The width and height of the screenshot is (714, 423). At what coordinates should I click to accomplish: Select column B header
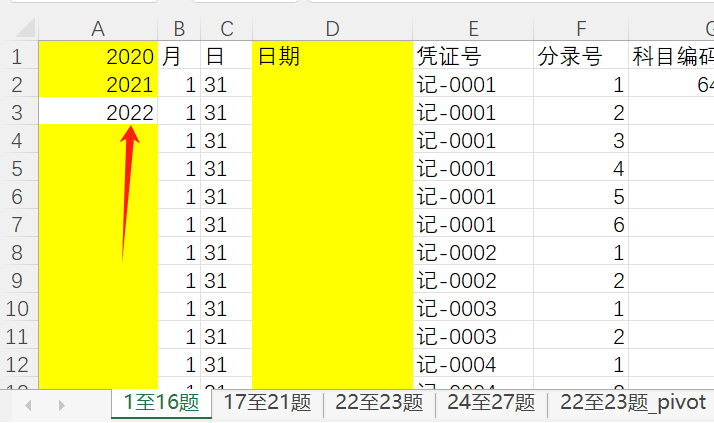point(179,29)
